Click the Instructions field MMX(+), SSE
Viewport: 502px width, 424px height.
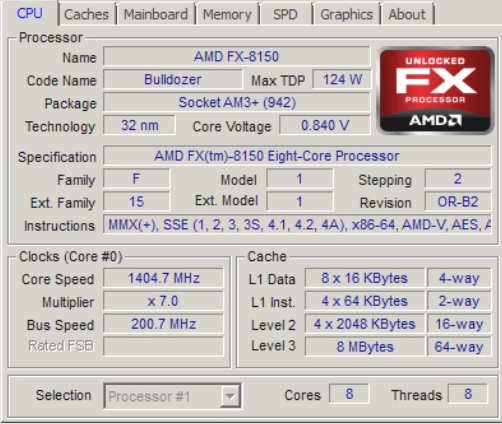(297, 225)
